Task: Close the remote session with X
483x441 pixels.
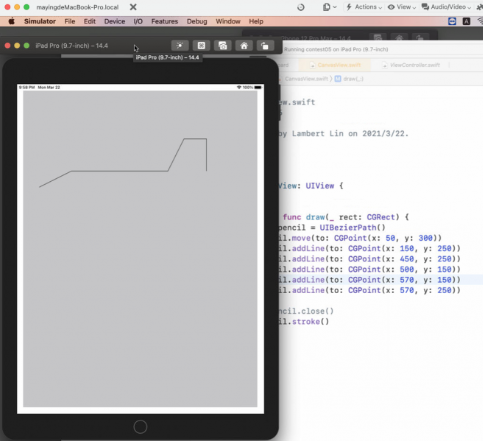Action: click(x=133, y=7)
